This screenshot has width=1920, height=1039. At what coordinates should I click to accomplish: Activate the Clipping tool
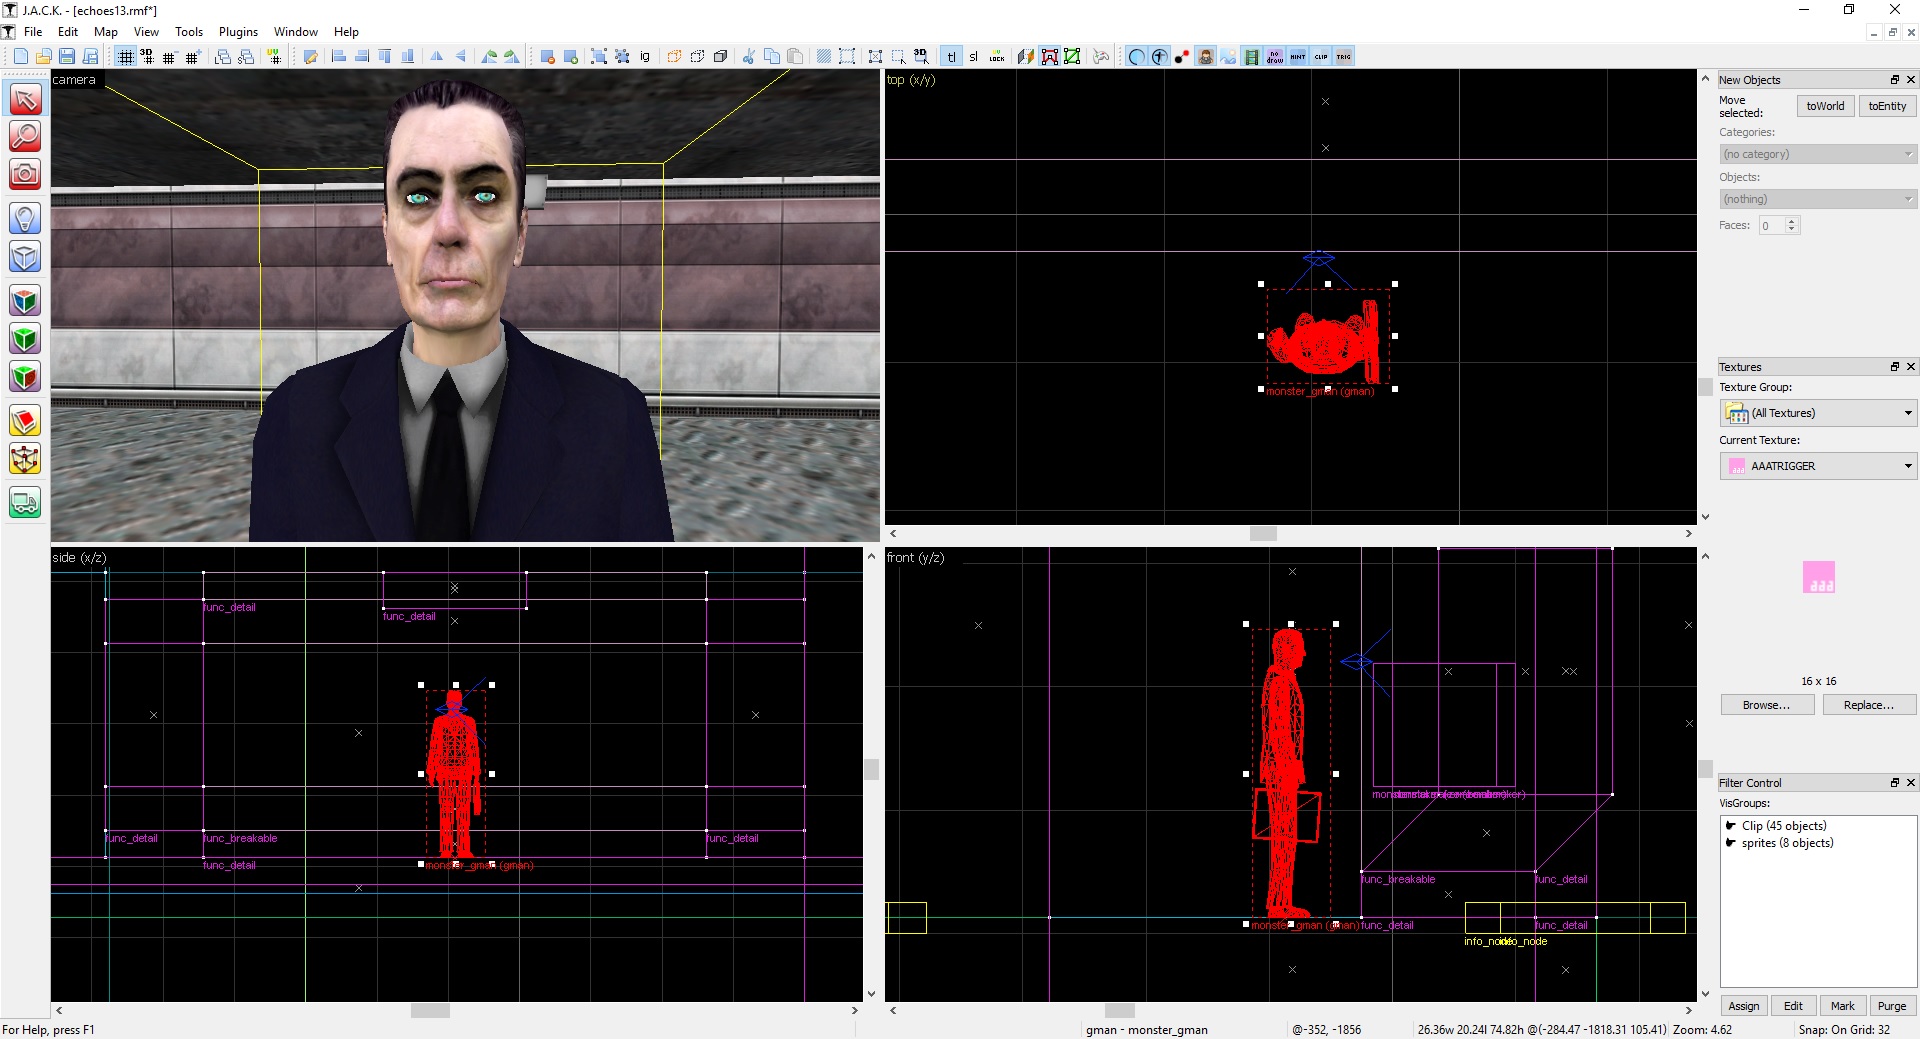pyautogui.click(x=25, y=421)
